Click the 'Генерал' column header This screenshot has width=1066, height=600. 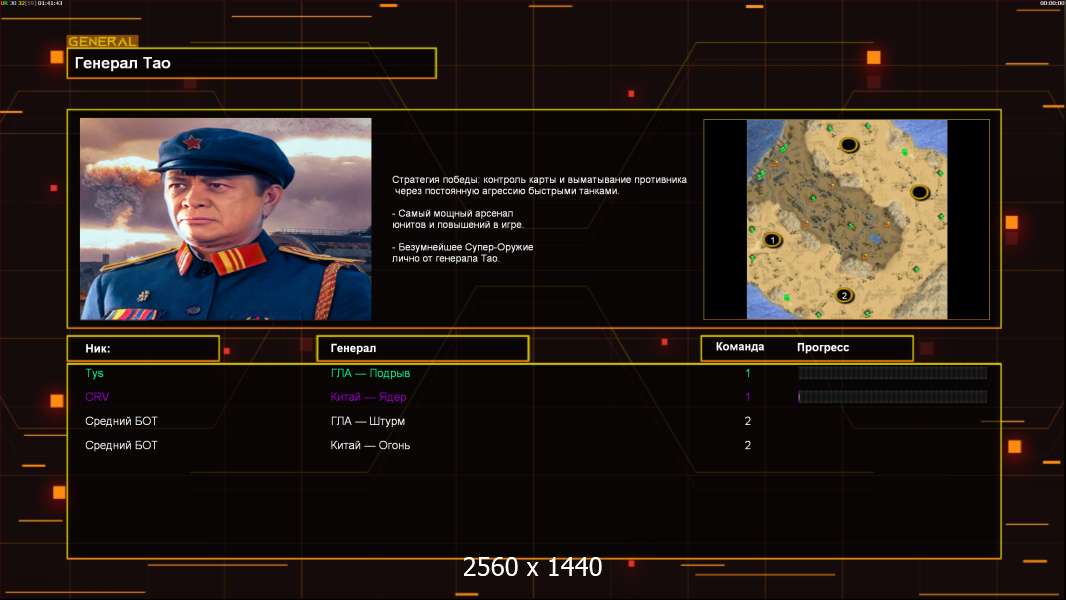click(423, 349)
